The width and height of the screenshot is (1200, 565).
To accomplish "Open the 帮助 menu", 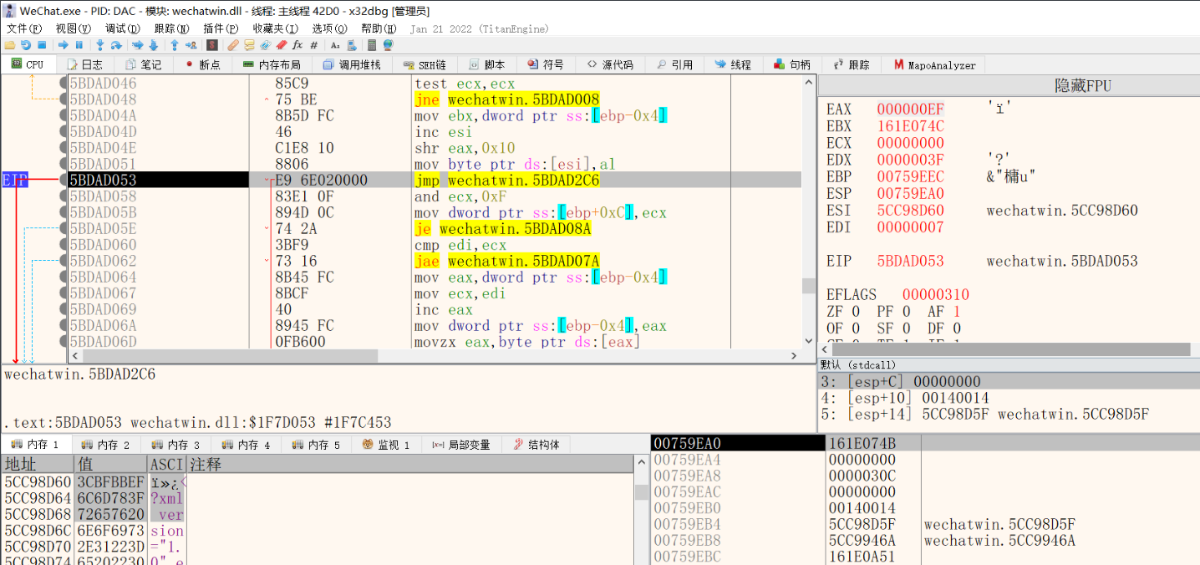I will coord(378,28).
